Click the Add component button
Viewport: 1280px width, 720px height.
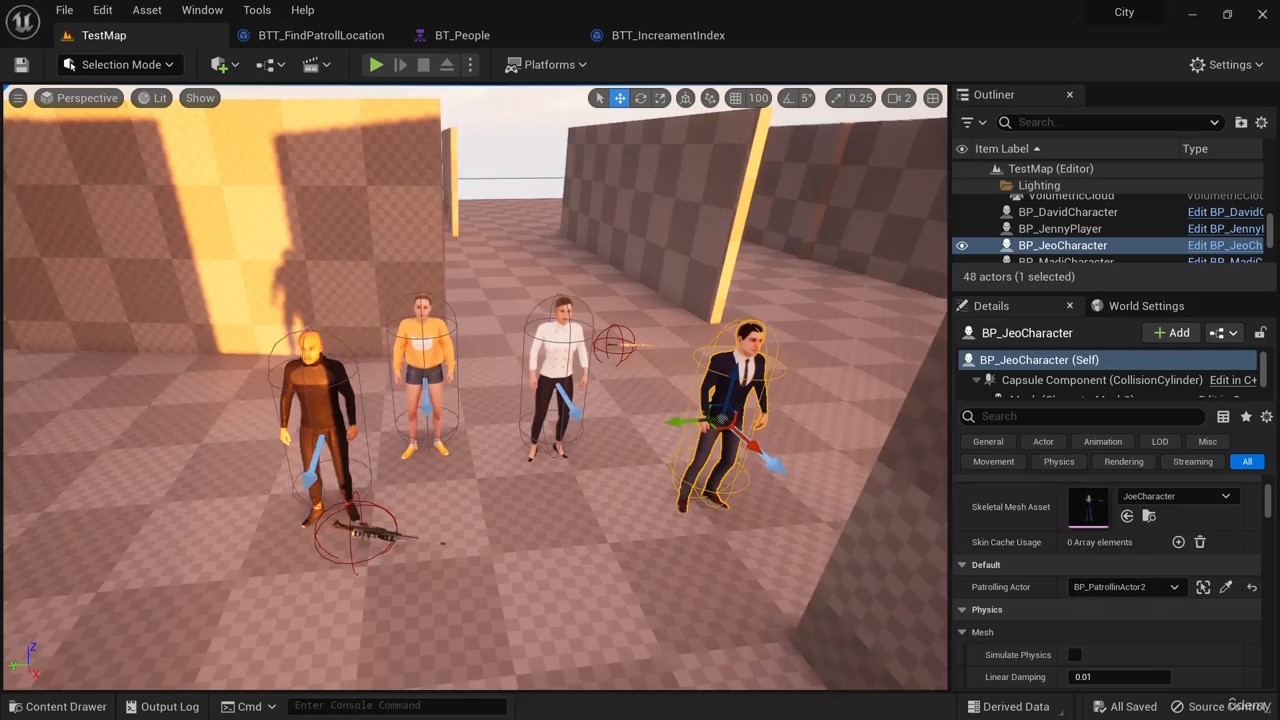coord(1171,333)
